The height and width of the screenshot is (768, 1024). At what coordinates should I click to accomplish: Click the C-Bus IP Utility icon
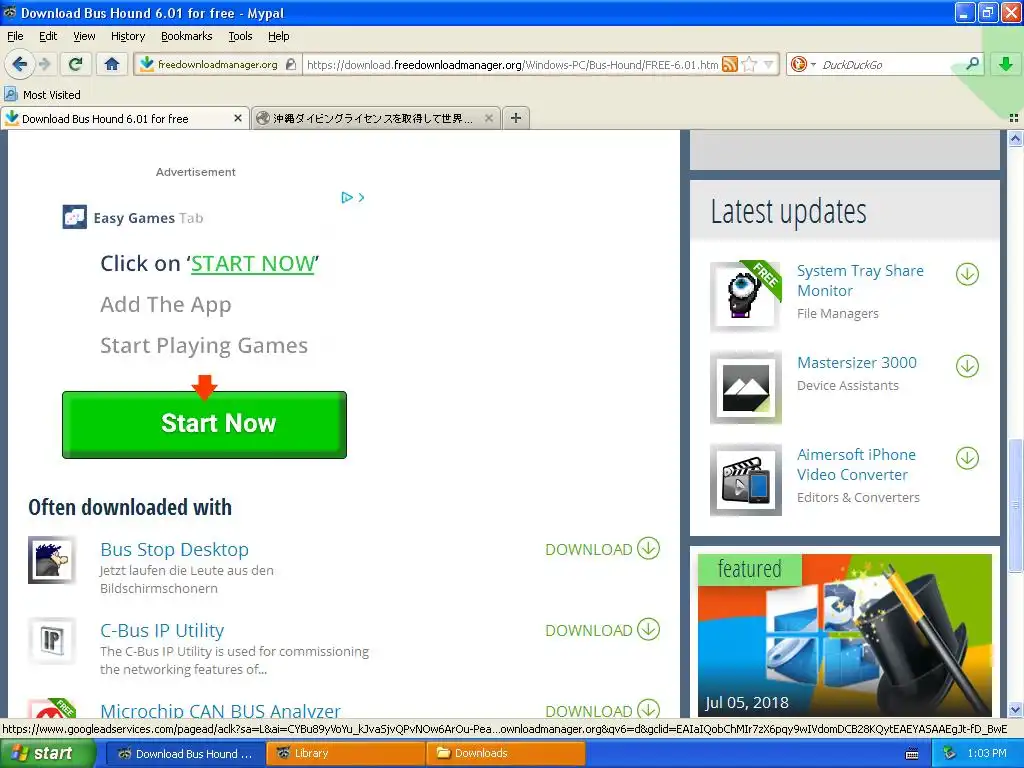coord(52,641)
